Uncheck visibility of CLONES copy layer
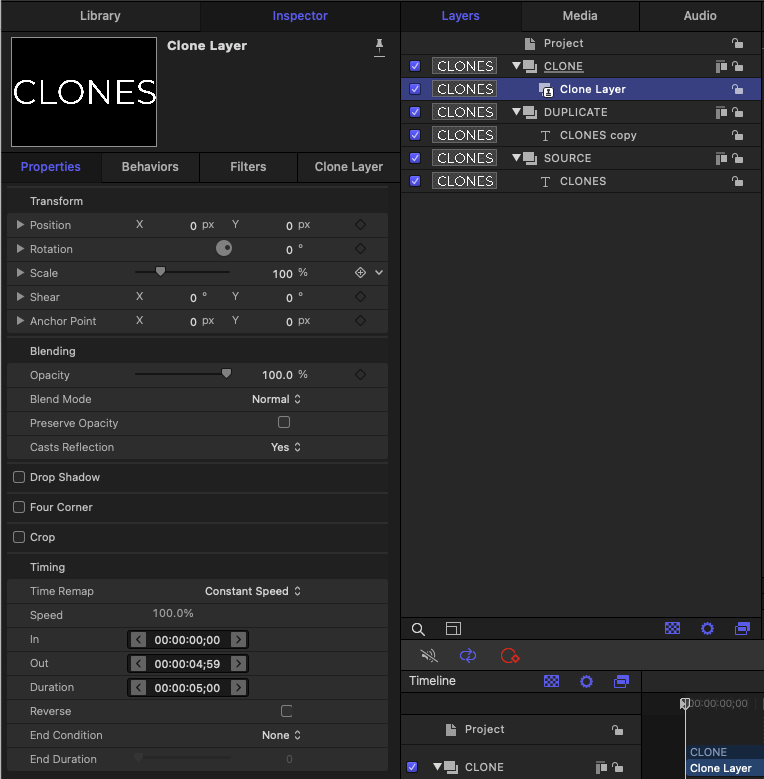 (x=415, y=135)
